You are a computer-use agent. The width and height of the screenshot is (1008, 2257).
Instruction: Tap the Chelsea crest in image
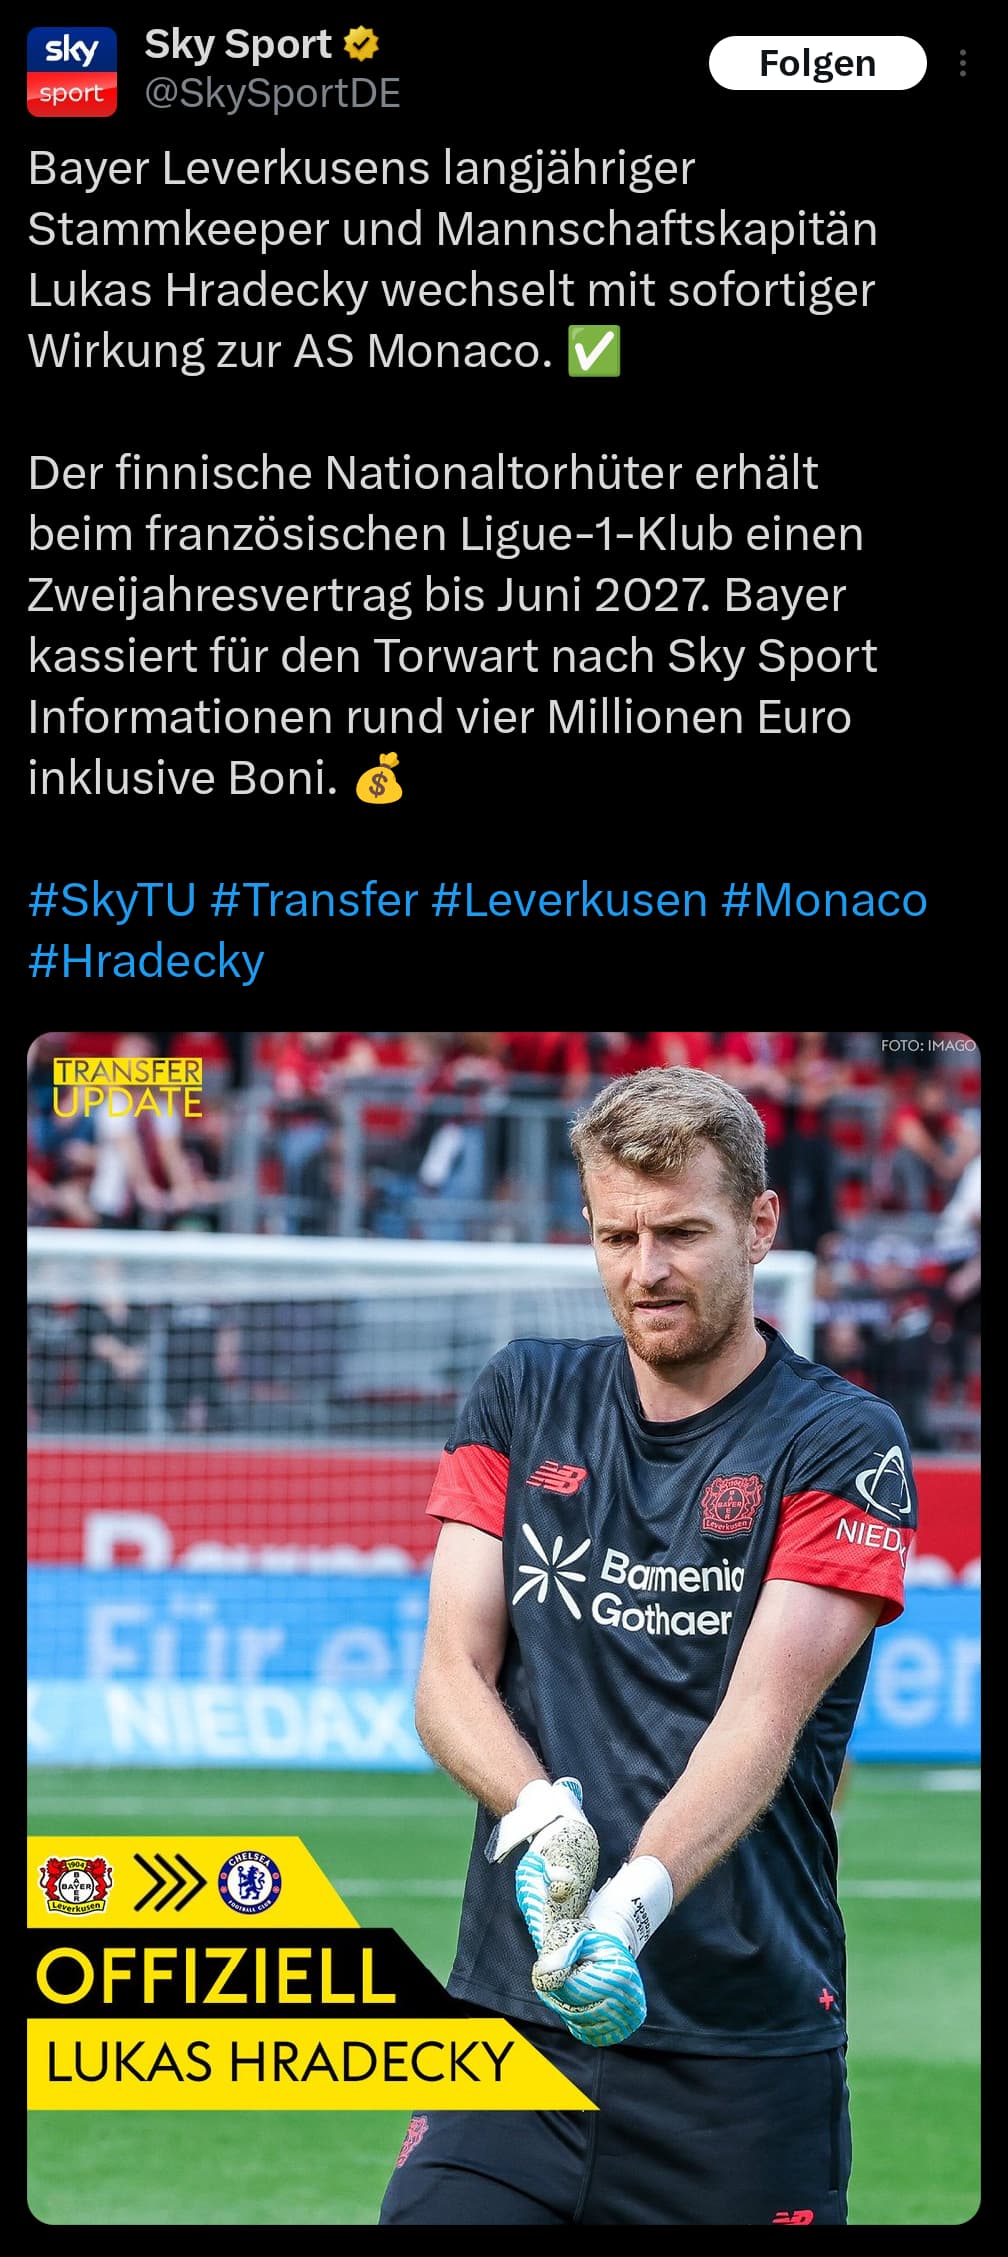click(250, 1884)
